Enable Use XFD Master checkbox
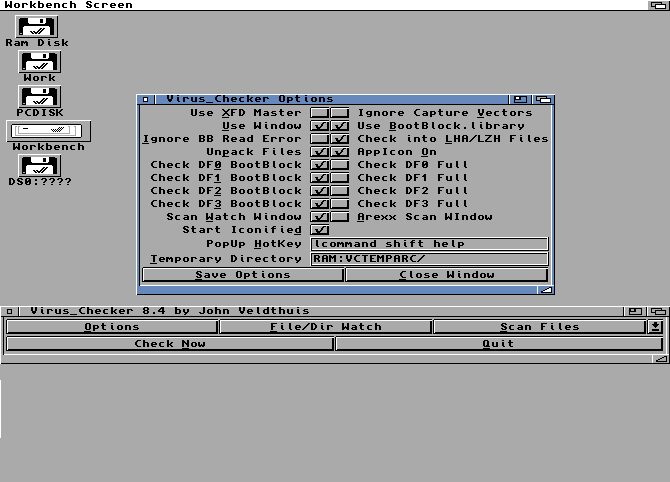Image resolution: width=670 pixels, height=482 pixels. click(320, 113)
